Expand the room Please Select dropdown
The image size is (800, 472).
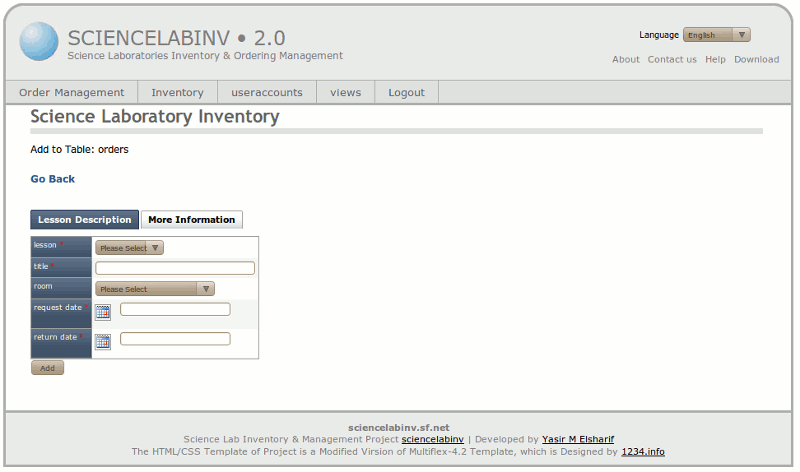pyautogui.click(x=155, y=289)
